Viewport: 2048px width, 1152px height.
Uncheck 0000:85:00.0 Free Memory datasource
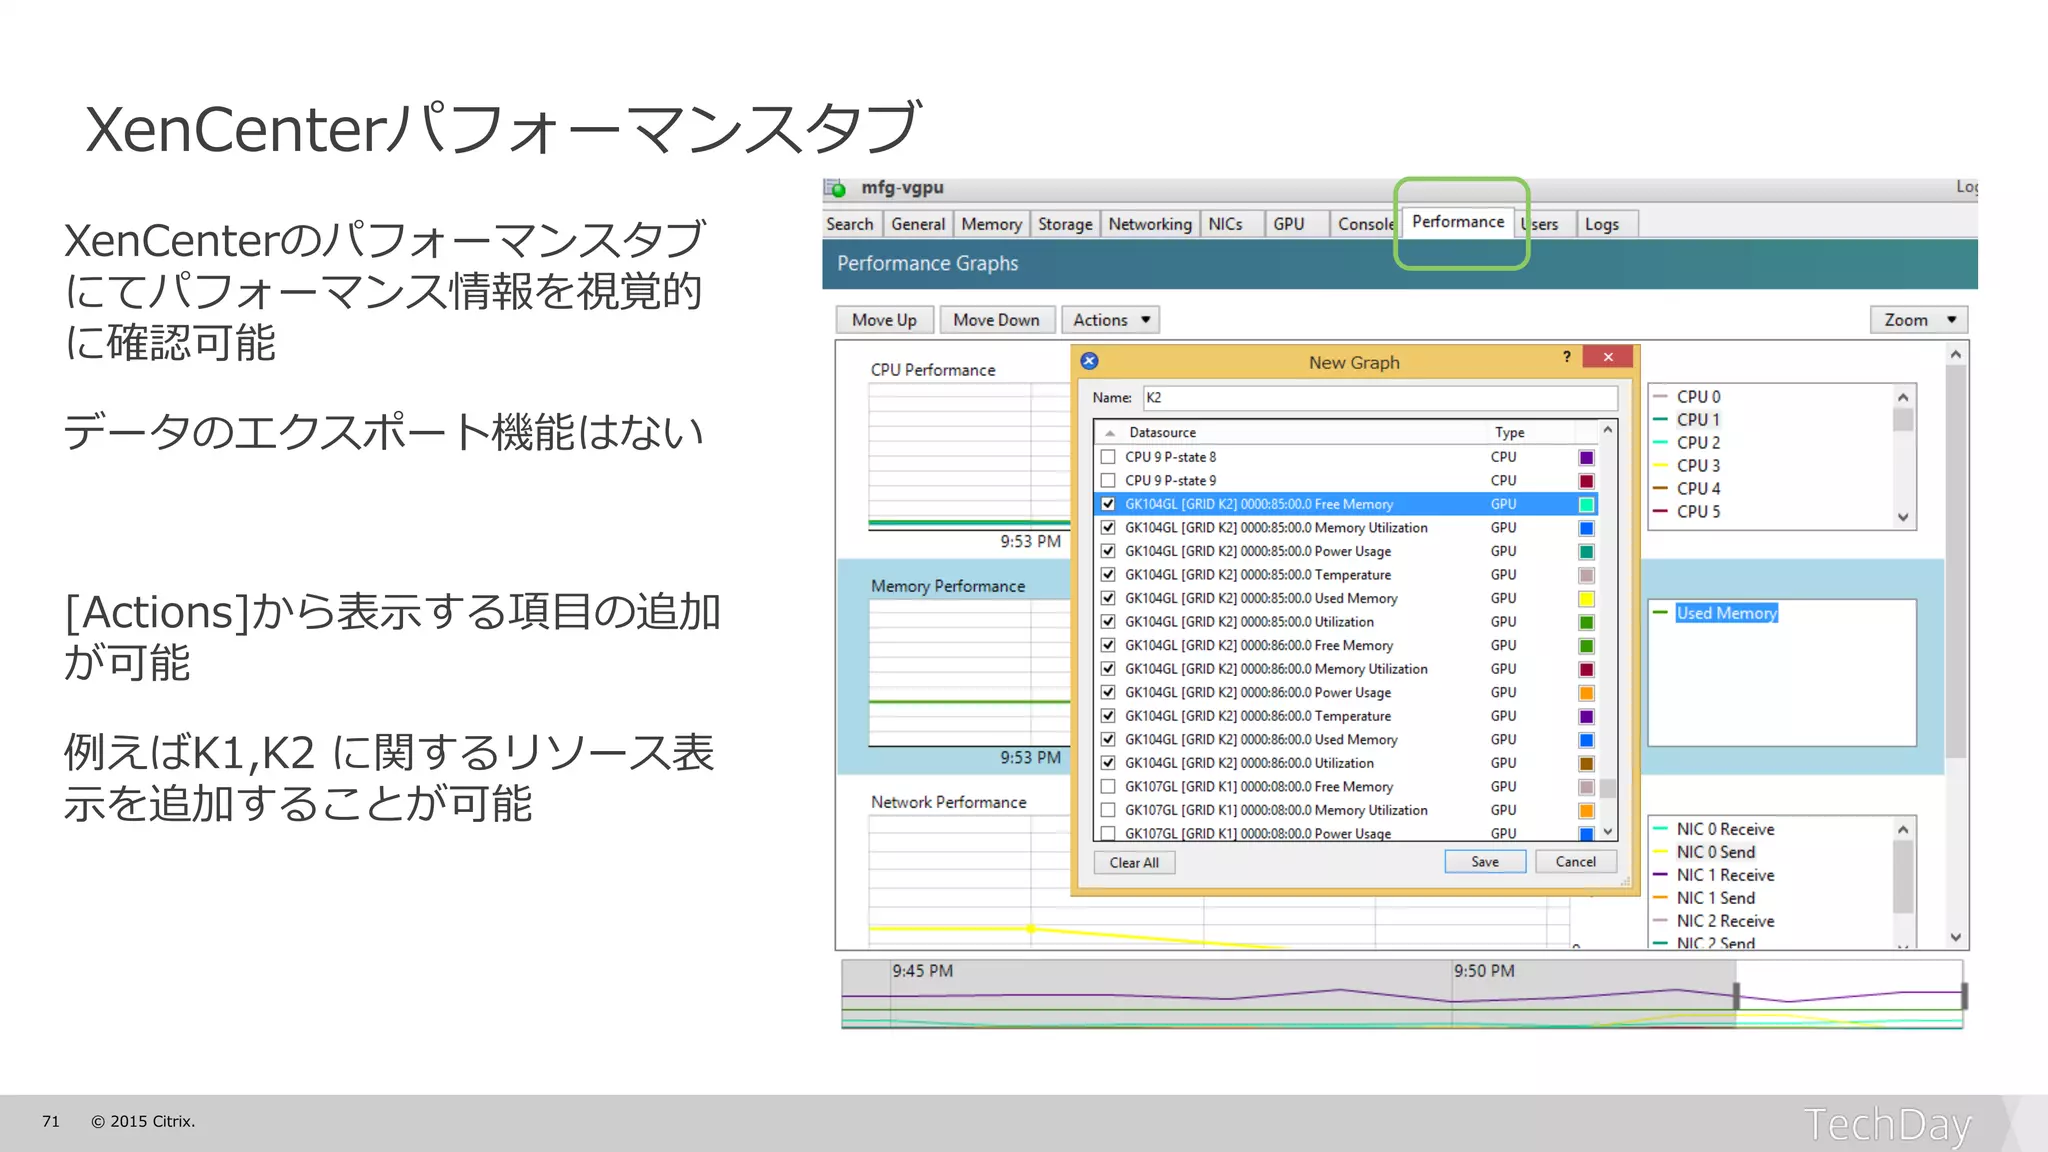point(1108,504)
